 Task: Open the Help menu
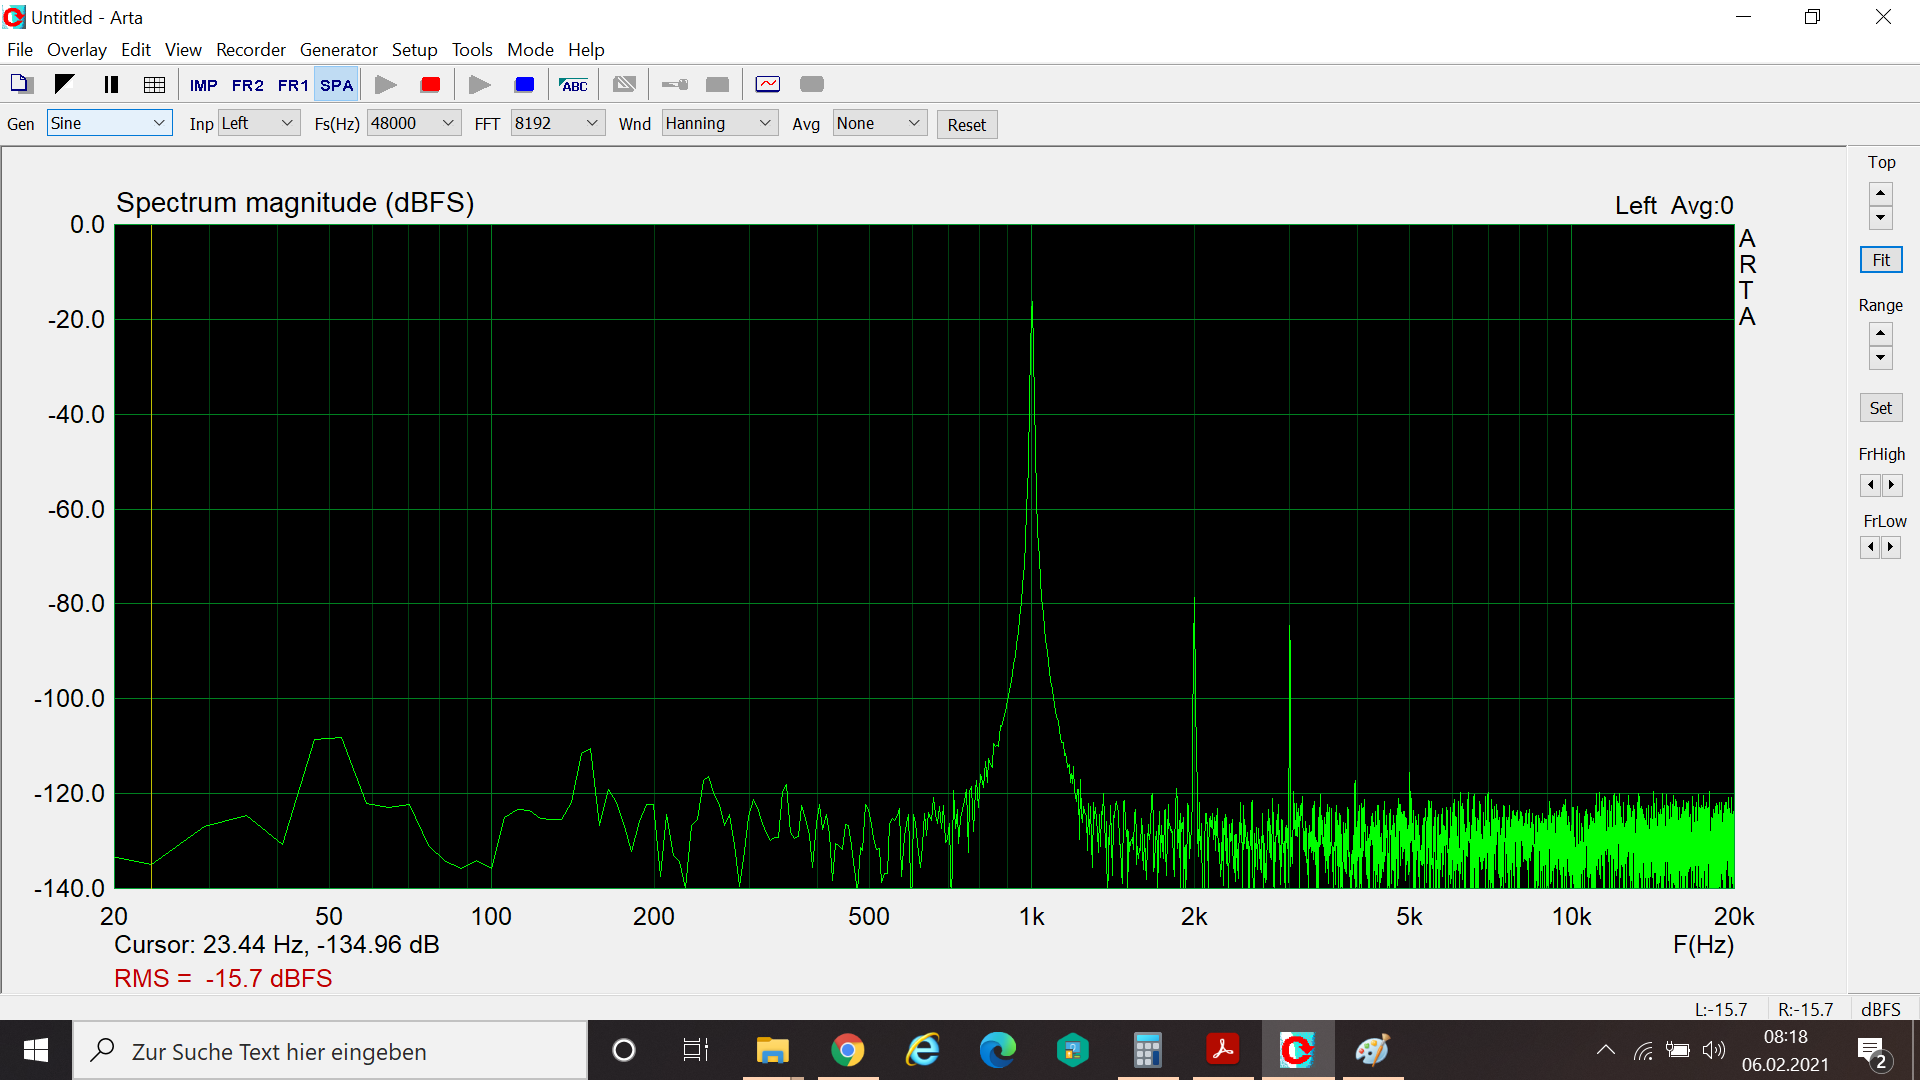(x=586, y=49)
